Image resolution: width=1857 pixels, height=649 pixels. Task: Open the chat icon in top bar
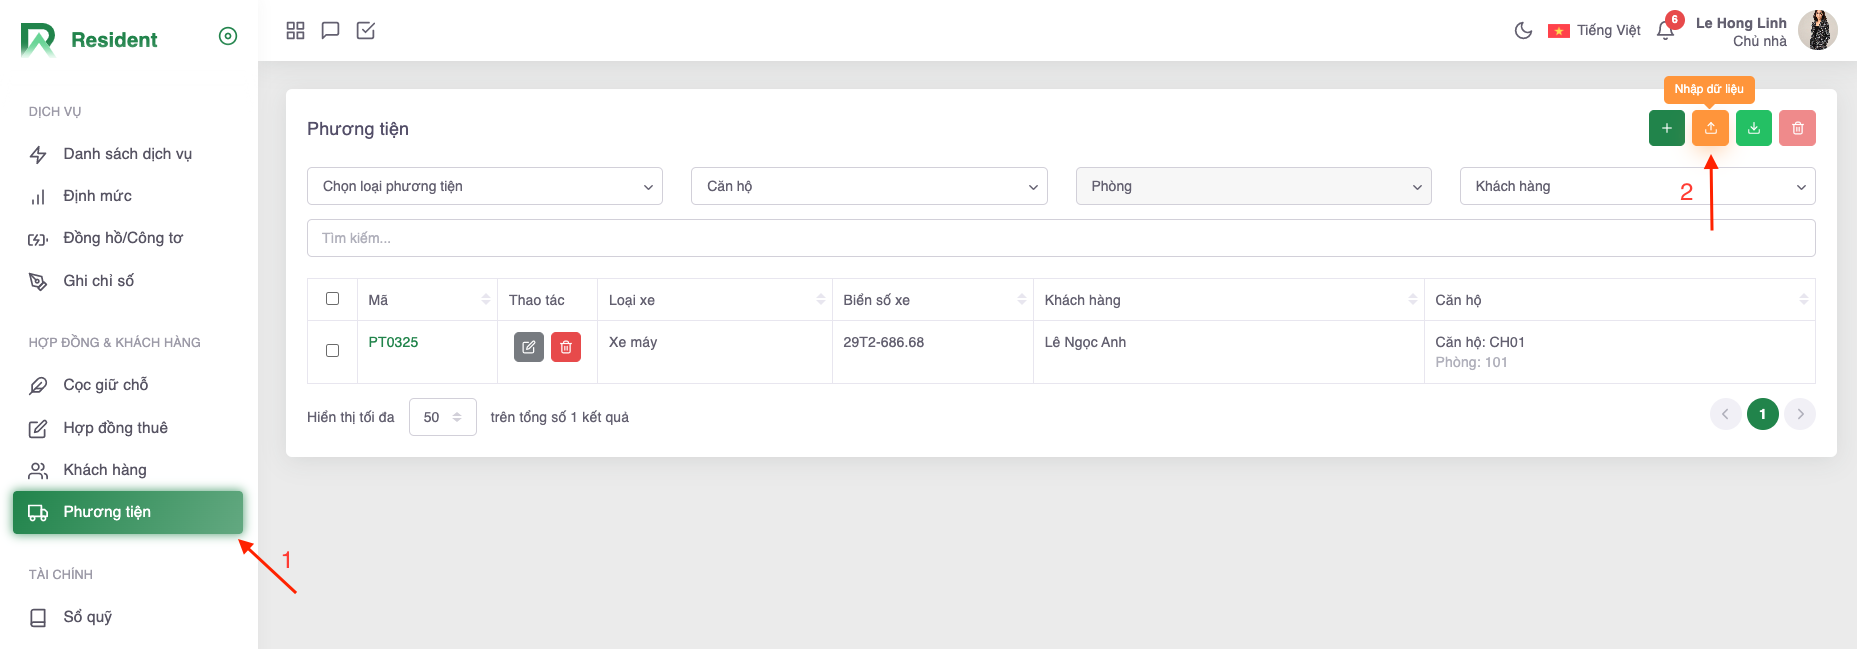(330, 31)
